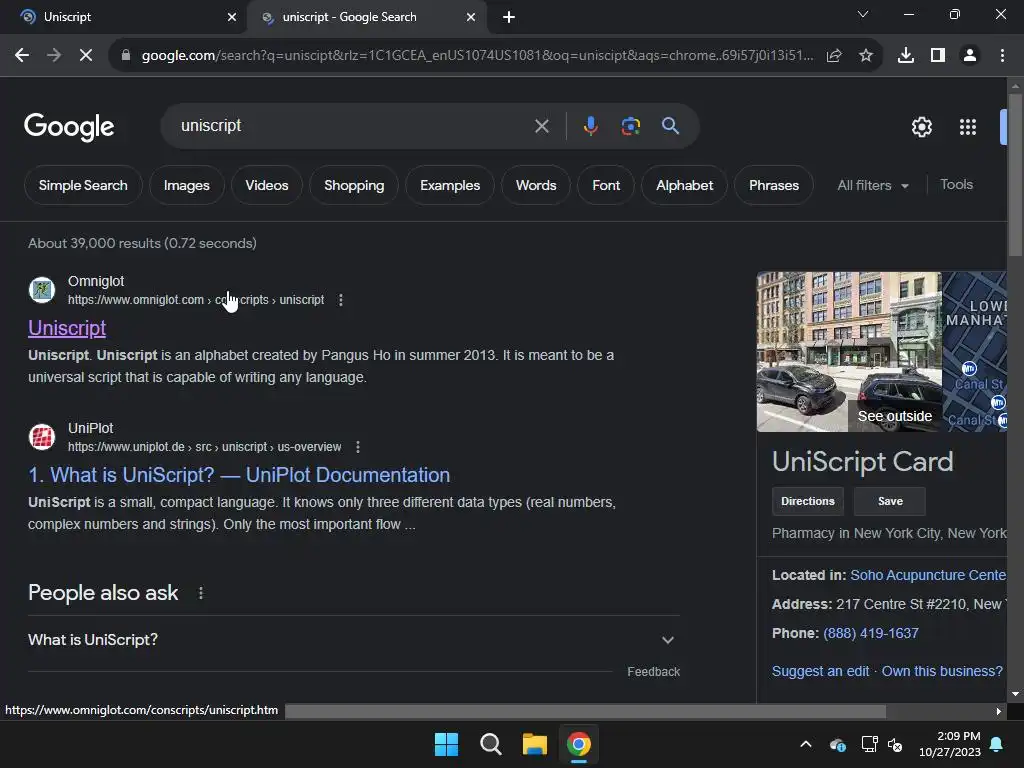Click Own this business? link

[942, 671]
